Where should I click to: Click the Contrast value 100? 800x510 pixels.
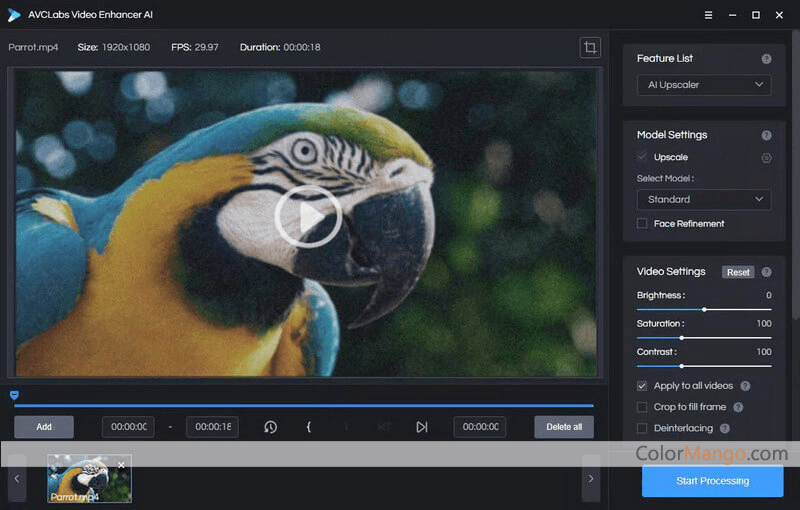764,352
